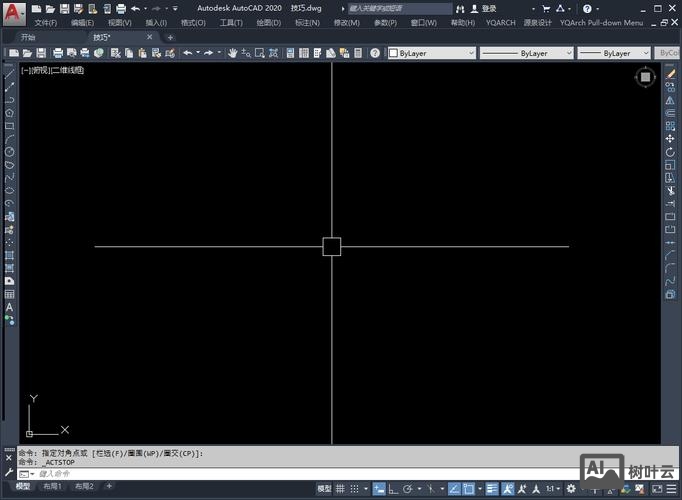Screen dimensions: 682x500
Task: Toggle the 模型 model space button
Action: click(323, 489)
